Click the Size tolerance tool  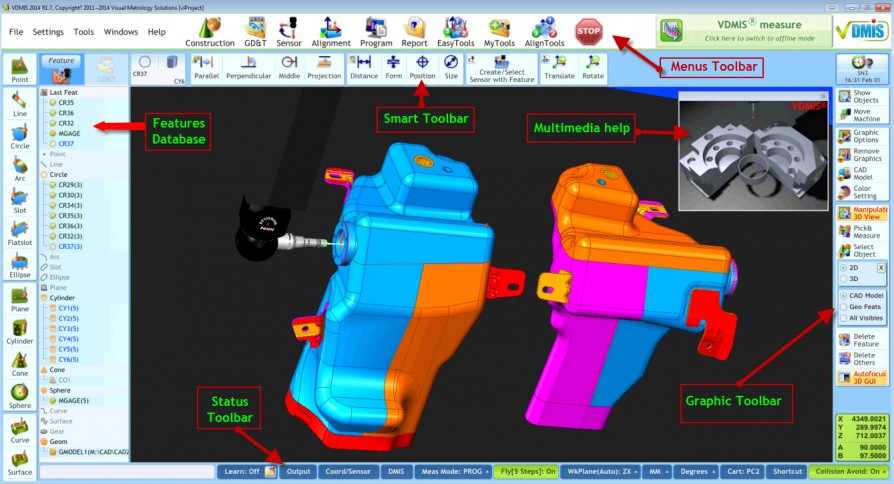tap(451, 68)
